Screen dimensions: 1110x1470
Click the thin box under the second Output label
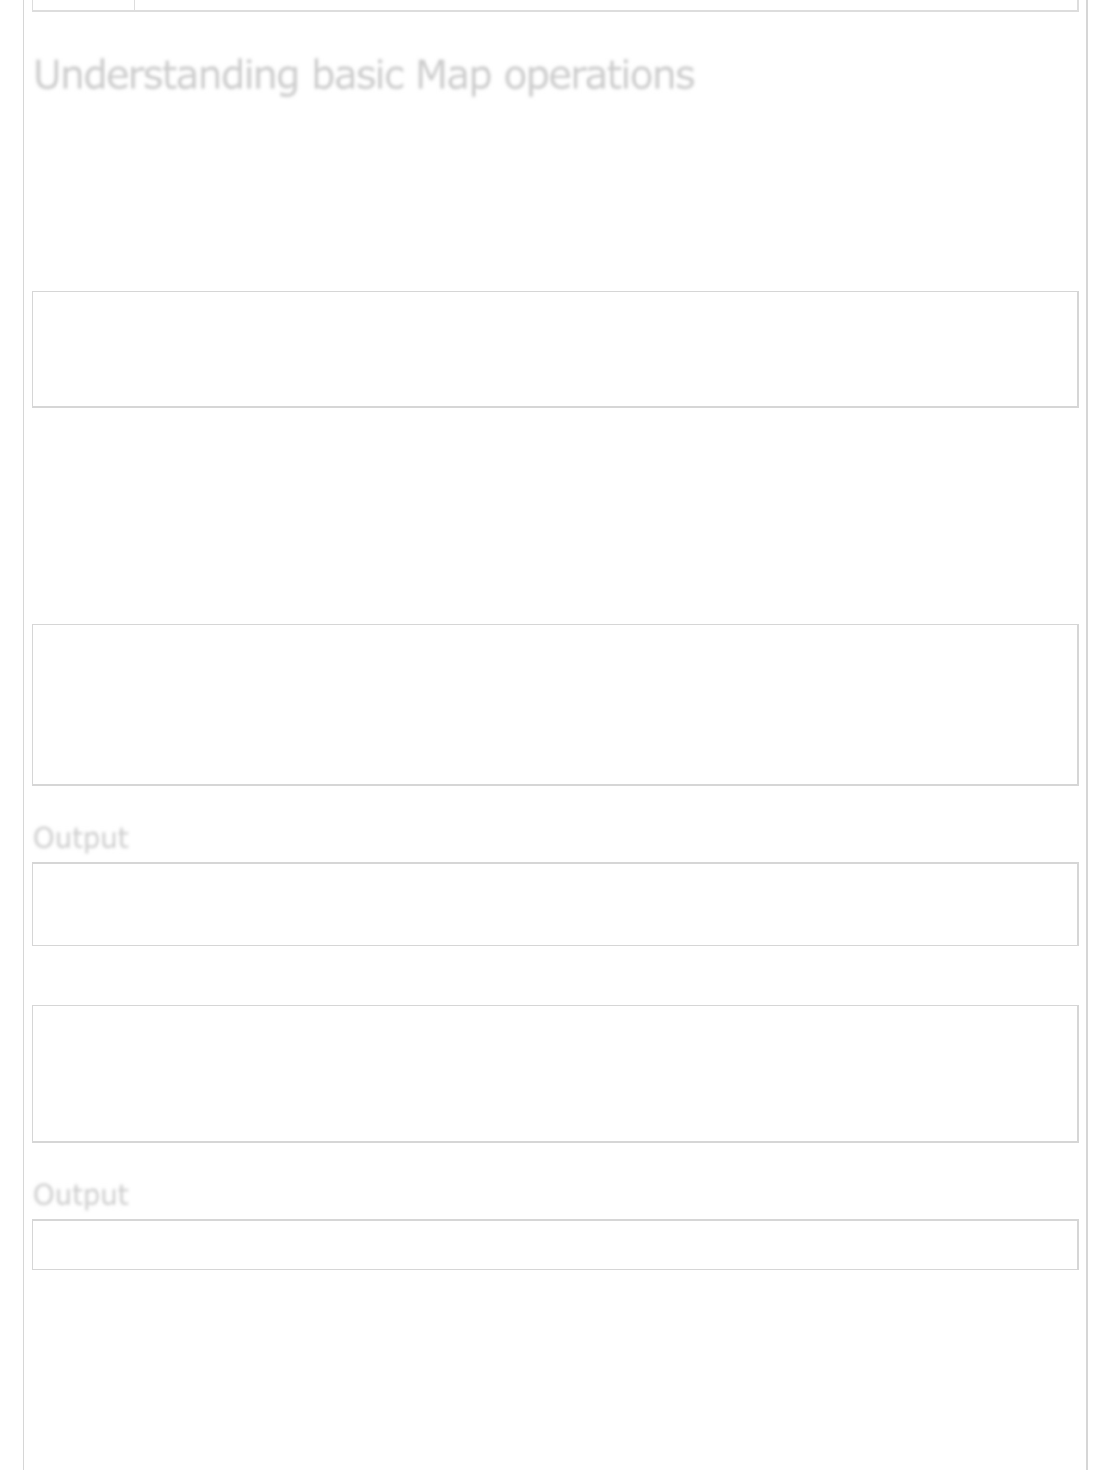(555, 1245)
